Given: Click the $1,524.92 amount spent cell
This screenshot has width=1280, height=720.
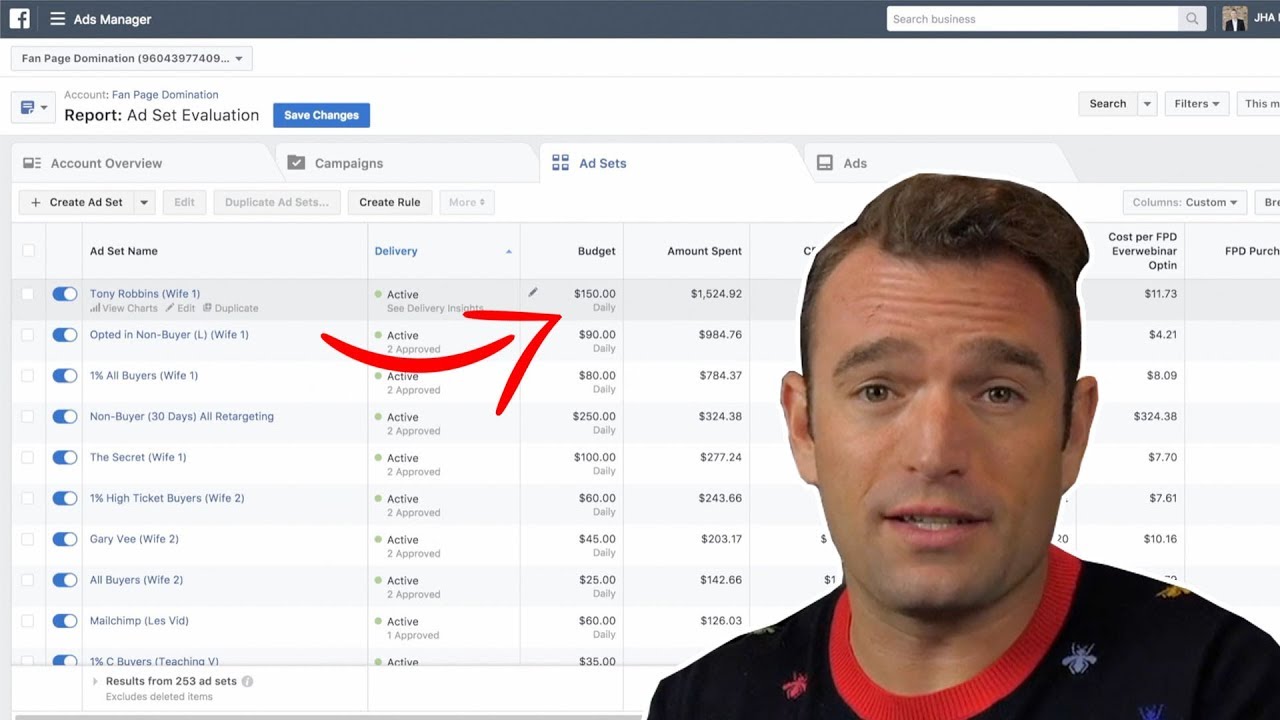Looking at the screenshot, I should pyautogui.click(x=716, y=294).
